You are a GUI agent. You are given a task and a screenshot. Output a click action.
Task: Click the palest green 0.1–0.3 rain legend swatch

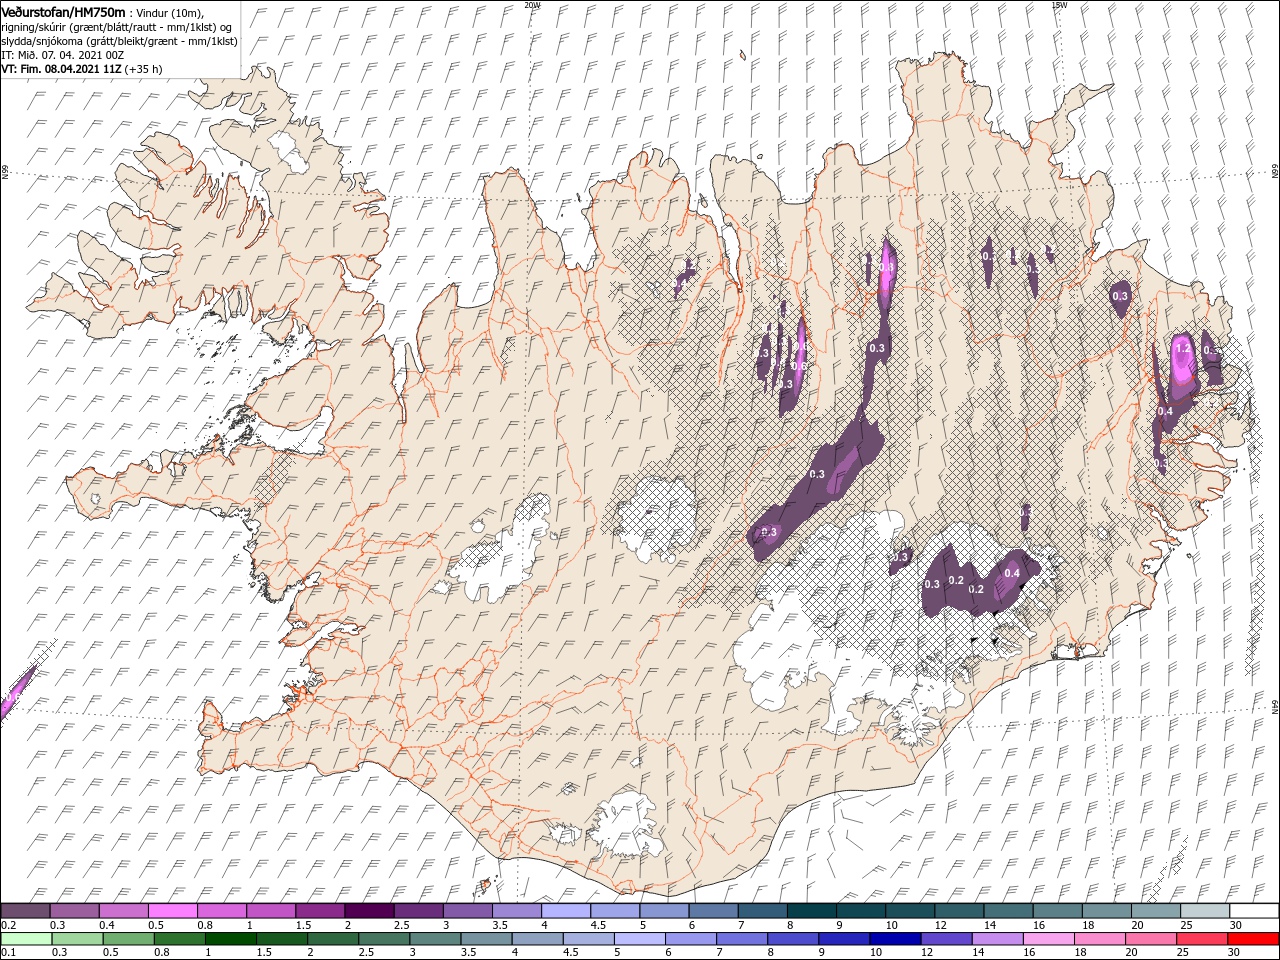point(26,938)
